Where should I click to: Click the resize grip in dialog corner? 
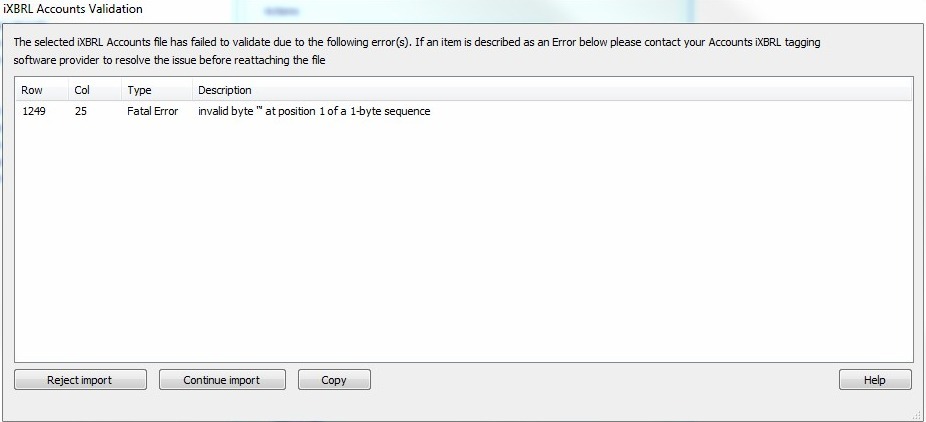pyautogui.click(x=917, y=414)
